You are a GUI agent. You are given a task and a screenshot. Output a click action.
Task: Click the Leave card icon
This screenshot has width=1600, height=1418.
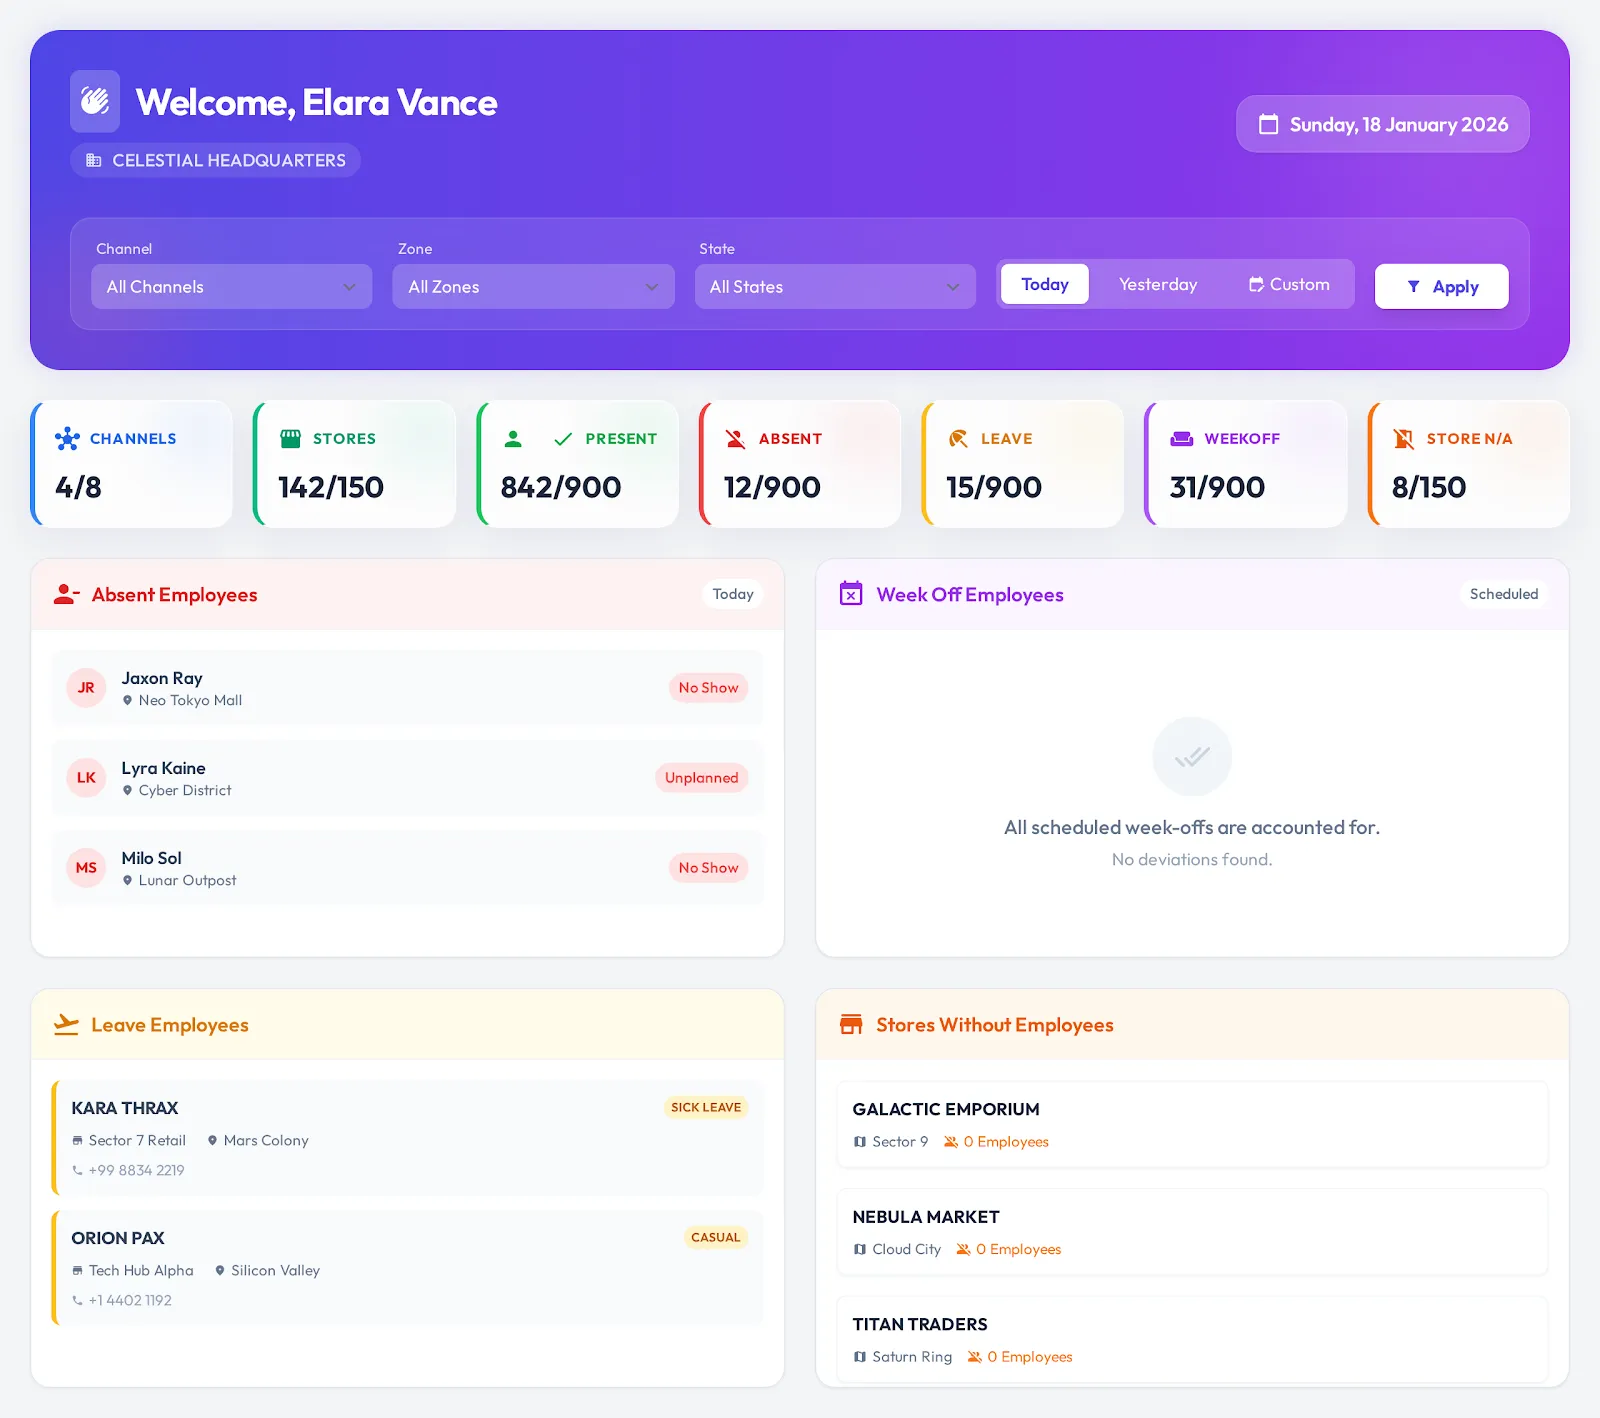(958, 438)
